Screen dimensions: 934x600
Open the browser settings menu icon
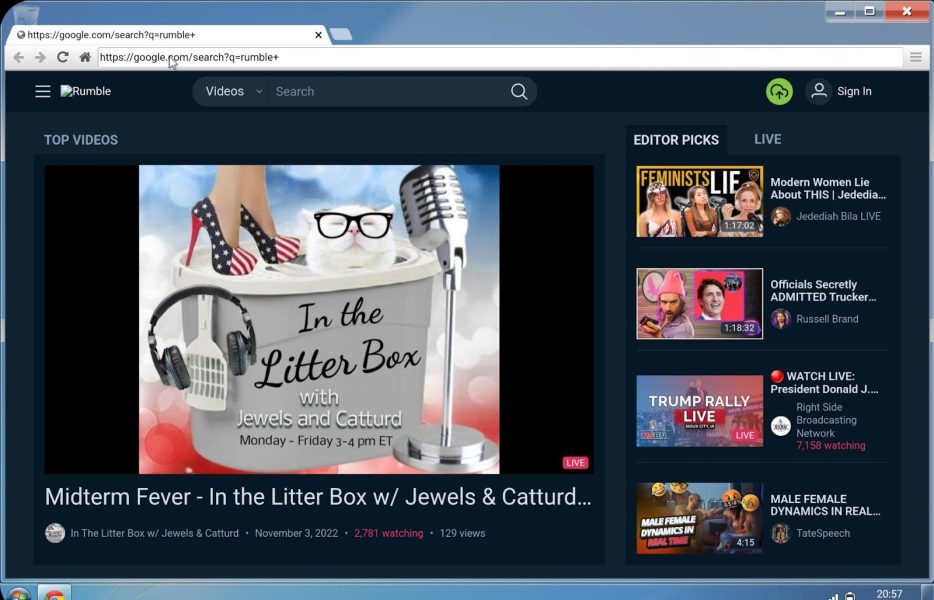tap(916, 57)
